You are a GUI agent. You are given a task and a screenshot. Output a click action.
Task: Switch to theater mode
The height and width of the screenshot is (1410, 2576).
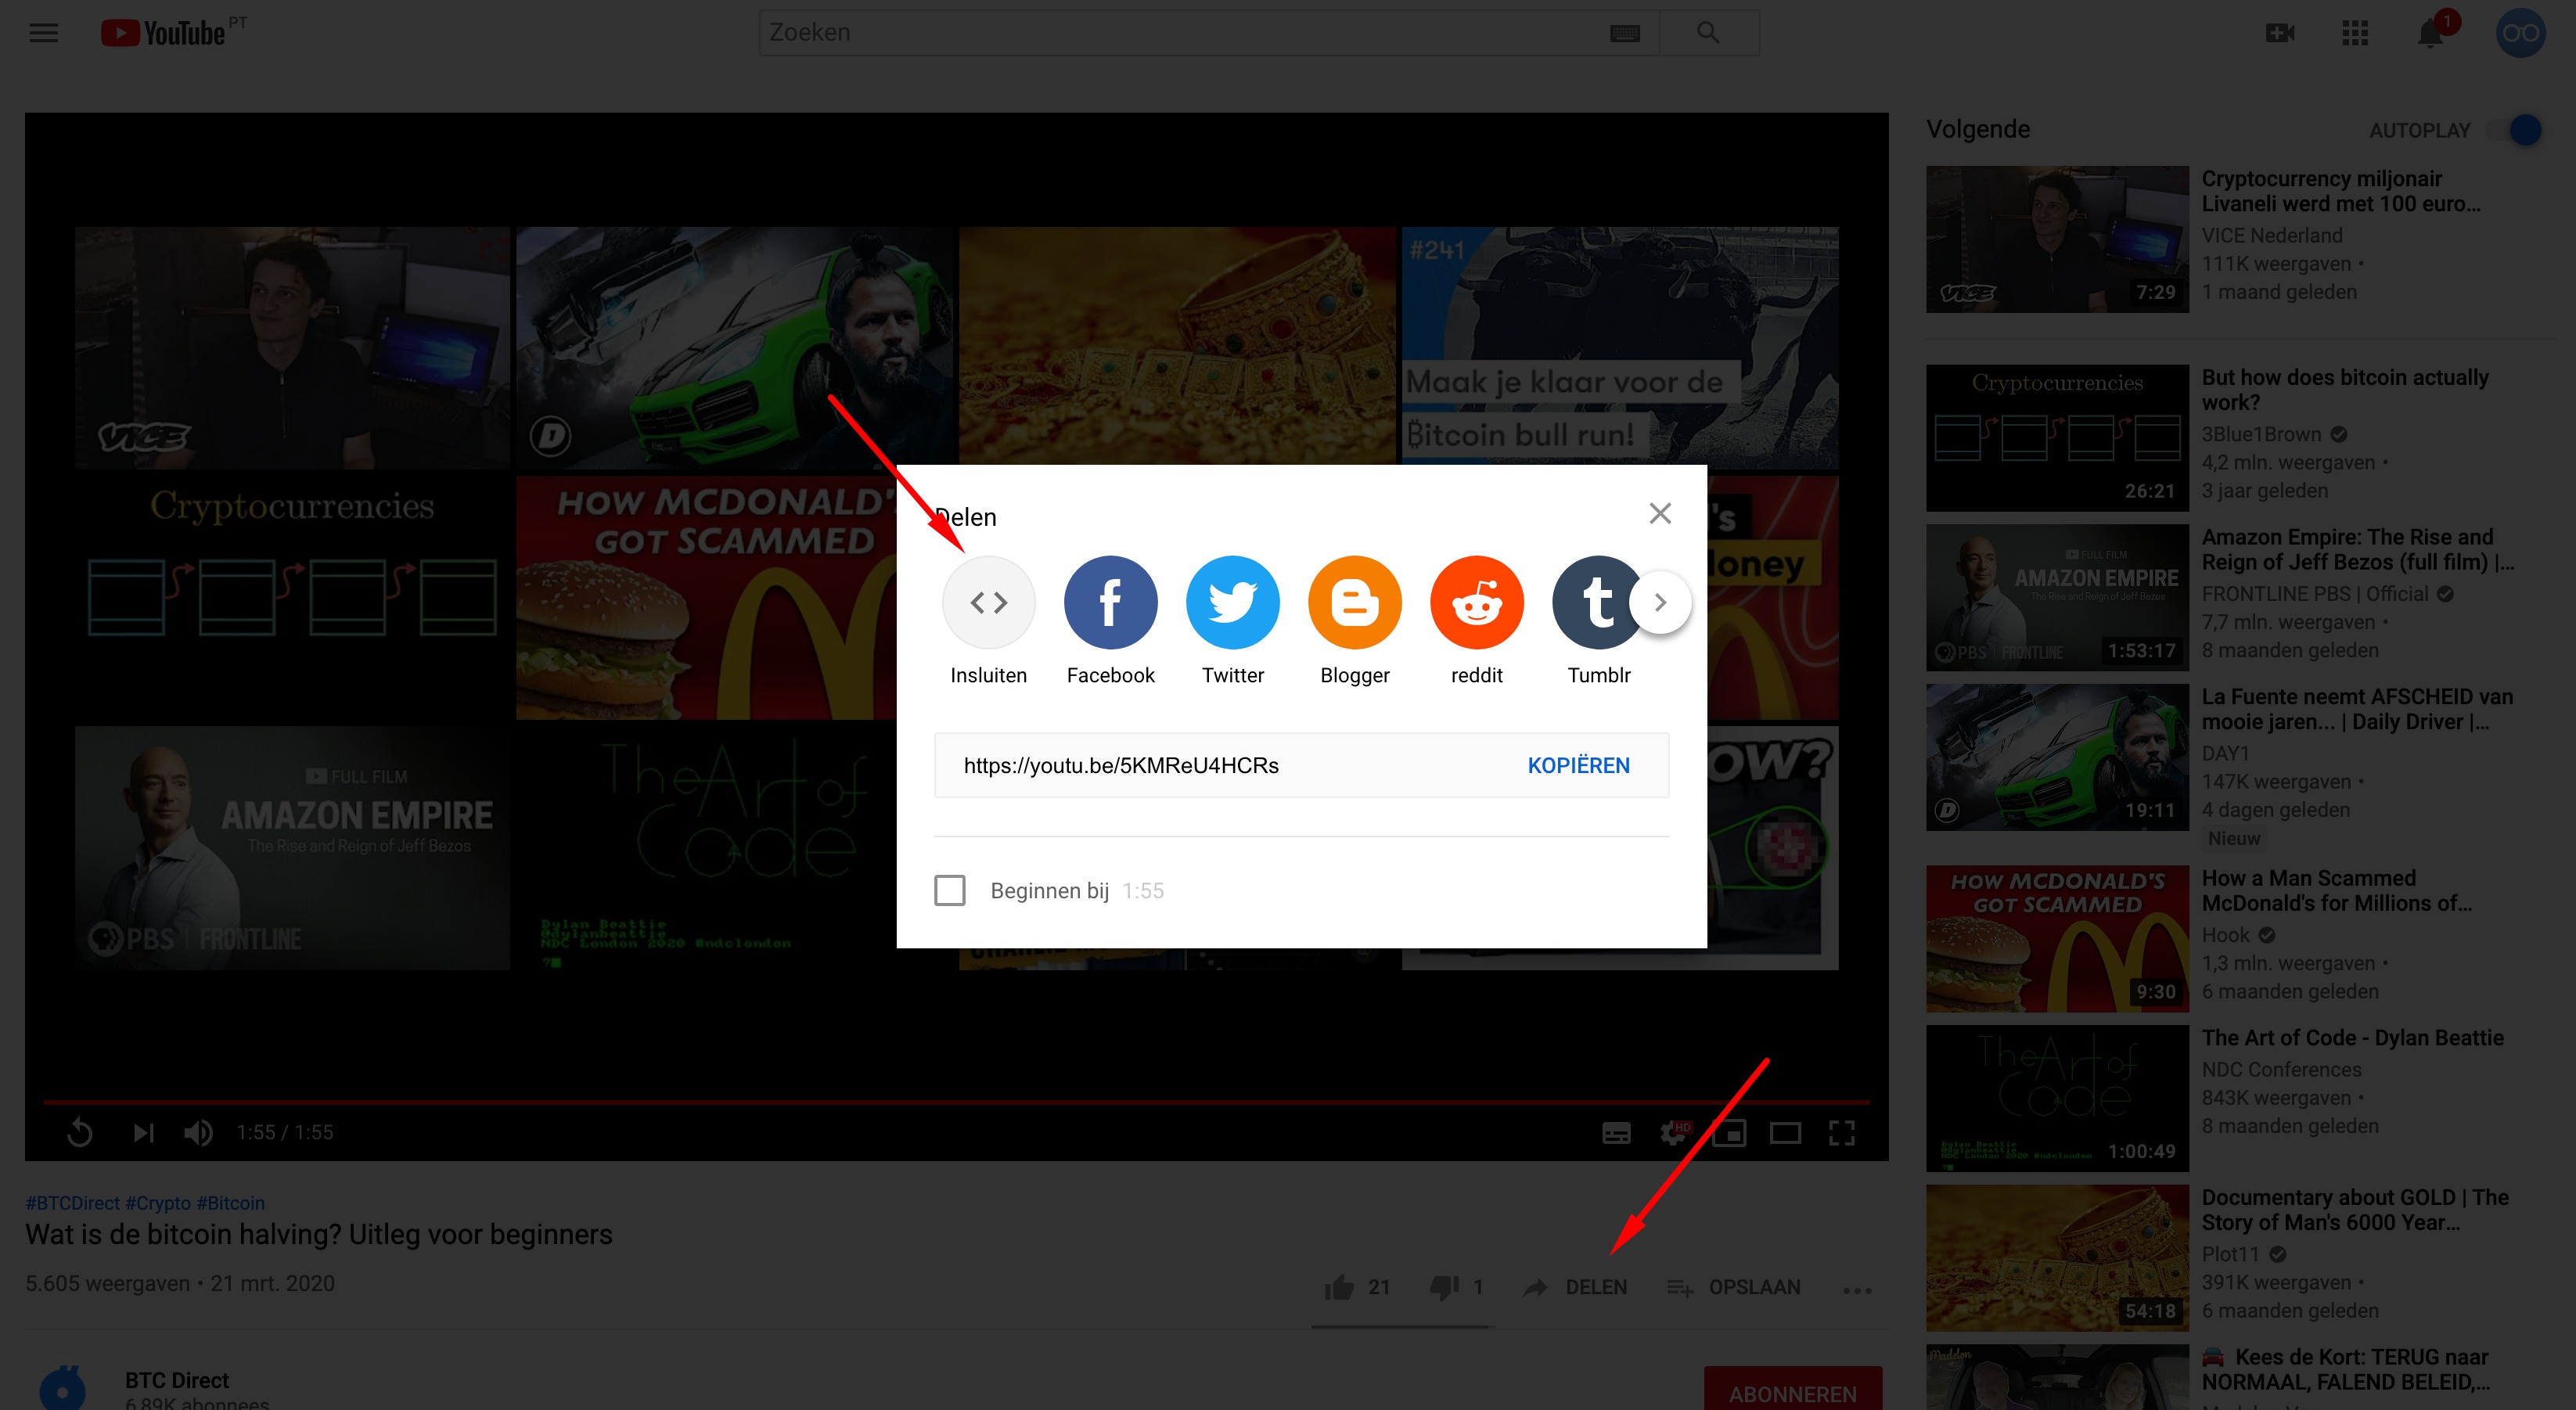click(x=1785, y=1132)
